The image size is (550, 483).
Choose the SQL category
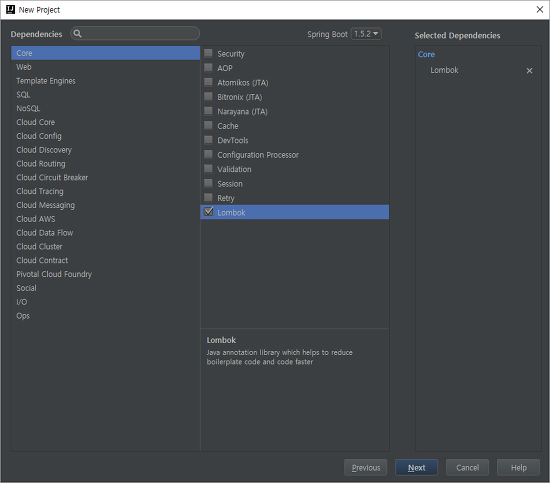pos(106,94)
